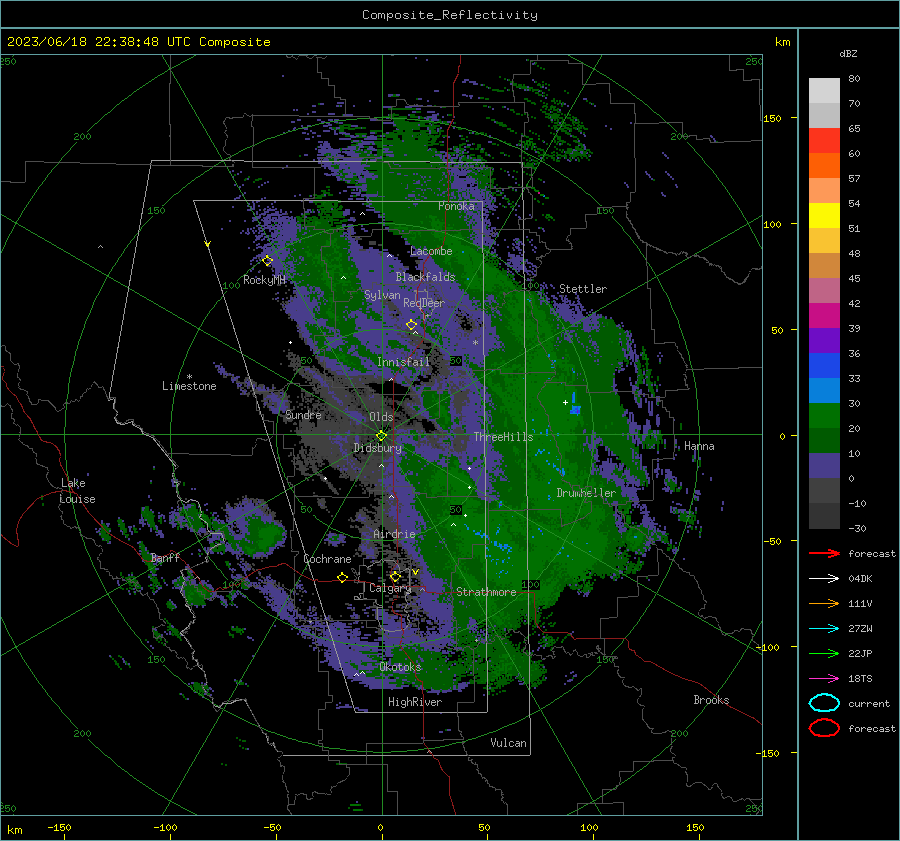Click the 150 tick on right km axis
Screen dimensions: 900x841
[772, 118]
